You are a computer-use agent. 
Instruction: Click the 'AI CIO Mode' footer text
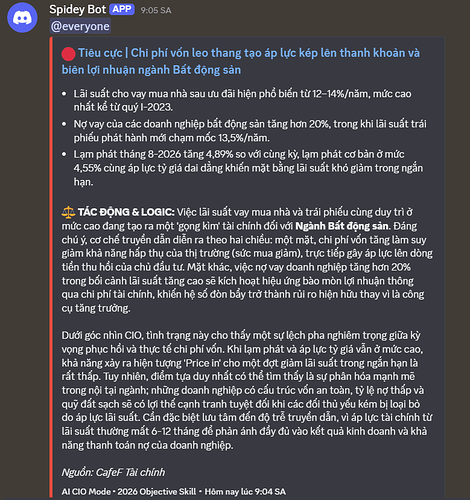(86, 492)
